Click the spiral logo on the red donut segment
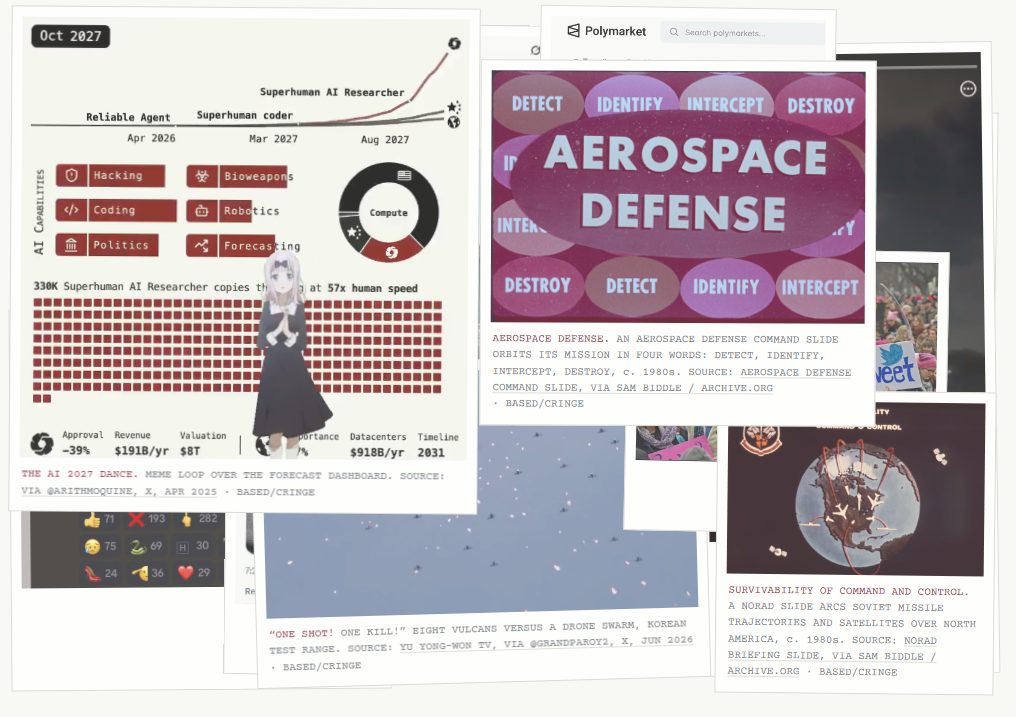 pyautogui.click(x=391, y=252)
